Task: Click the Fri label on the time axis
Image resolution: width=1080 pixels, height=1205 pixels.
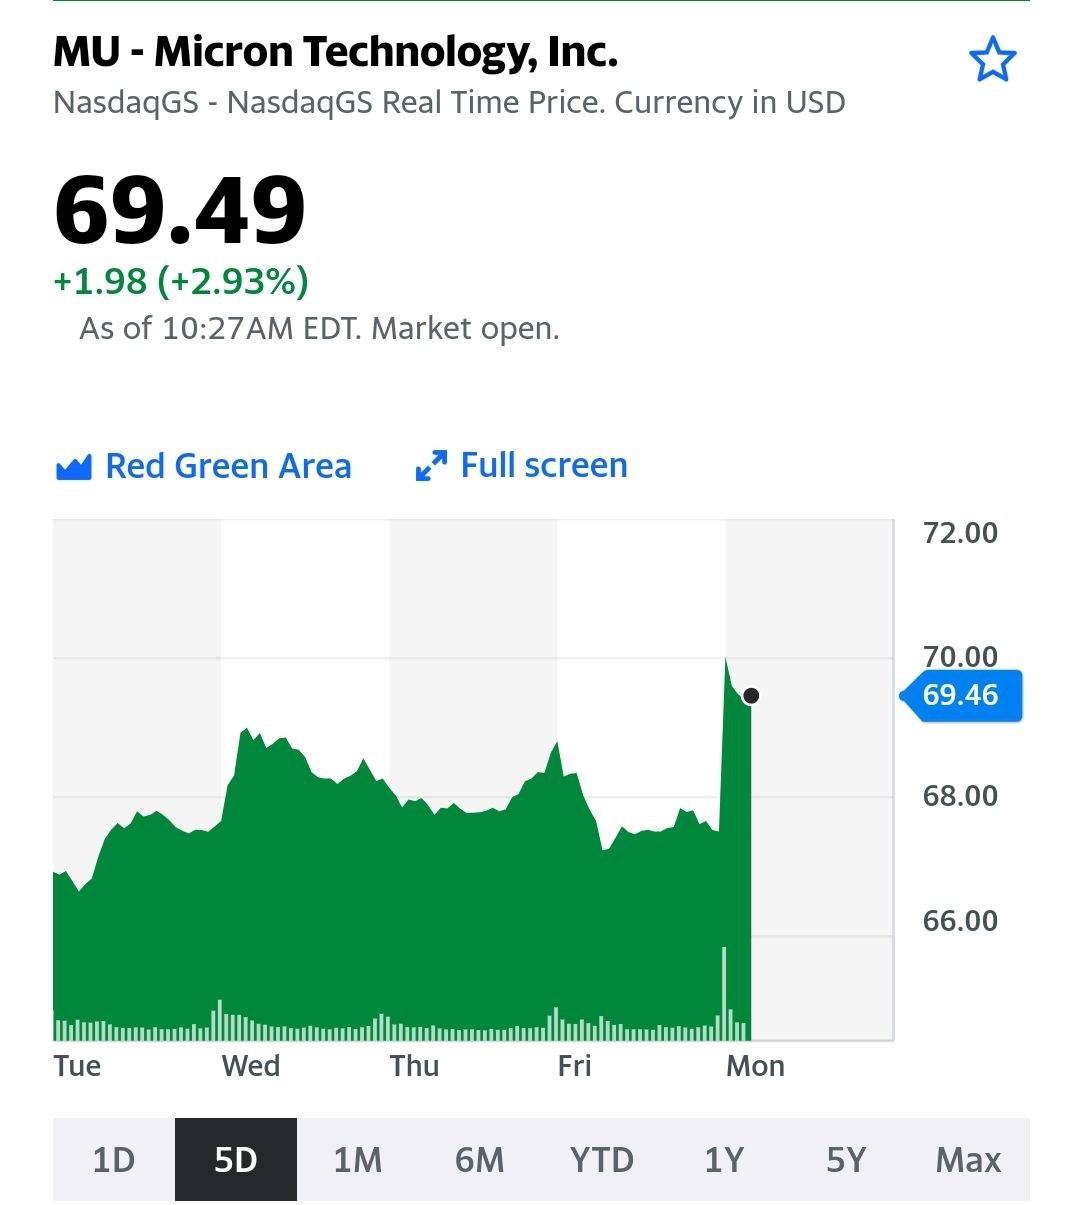Action: coord(574,1066)
